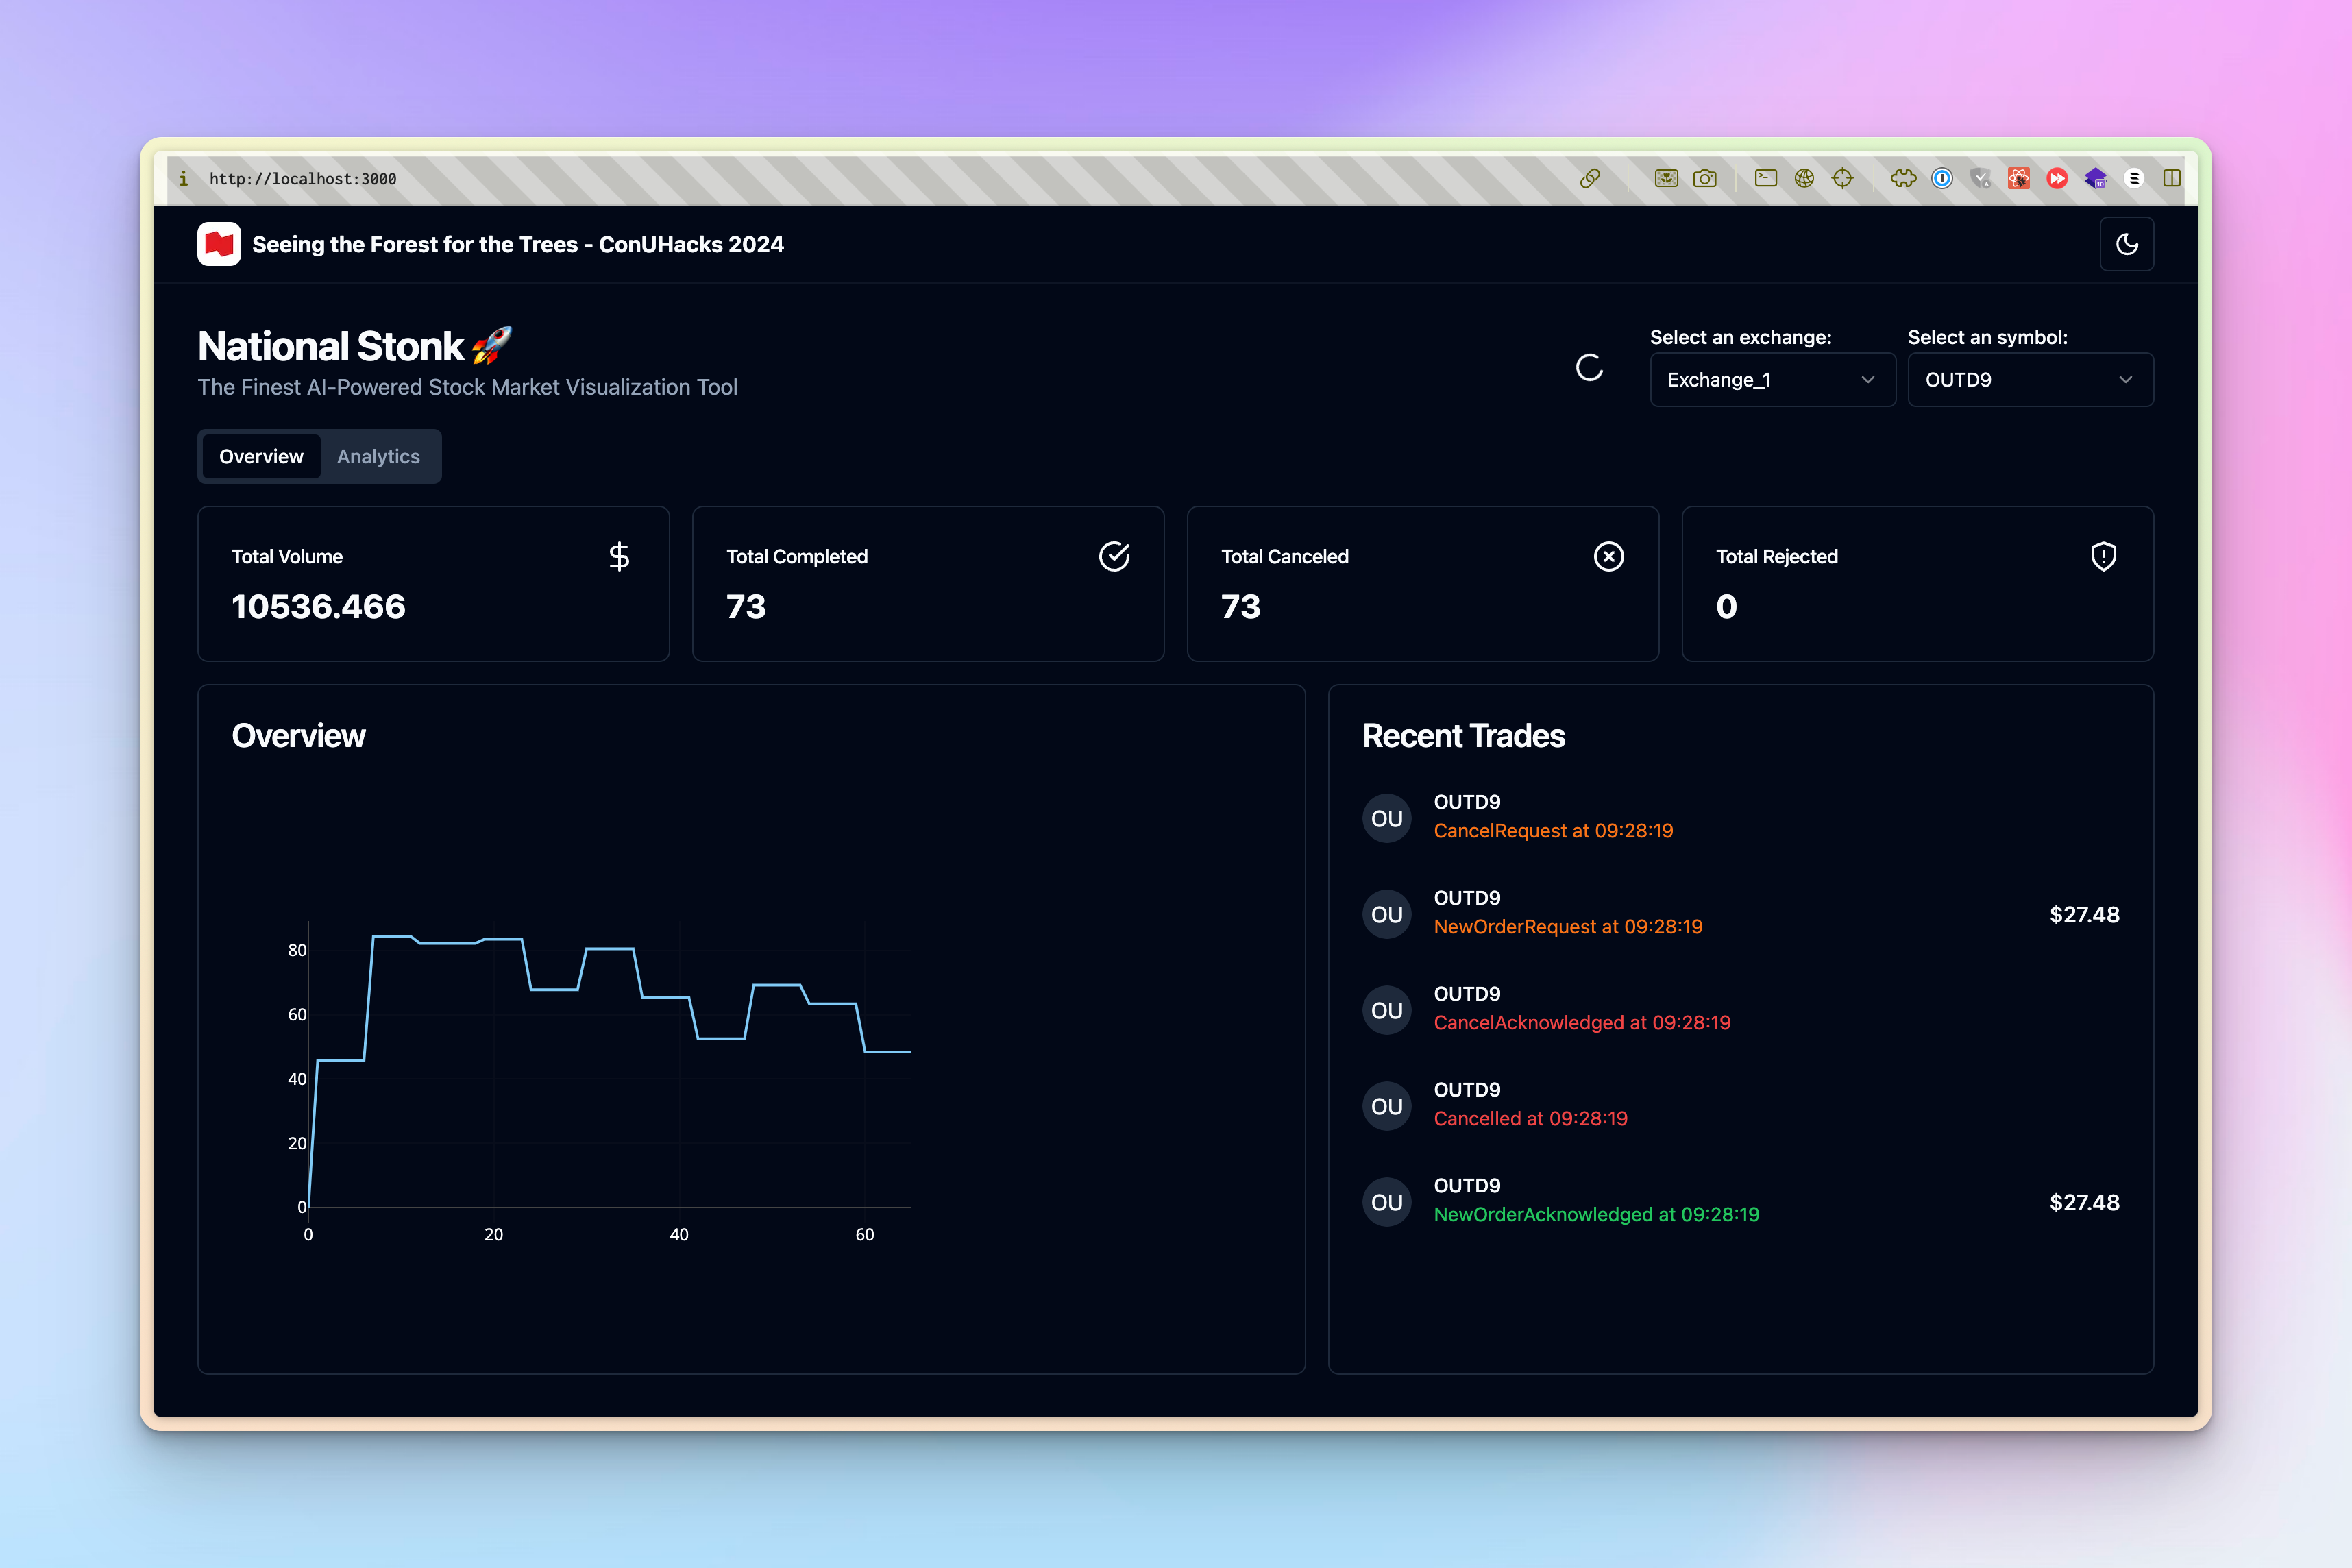
Task: Click the X-circle icon in Total Canceled
Action: [1608, 556]
